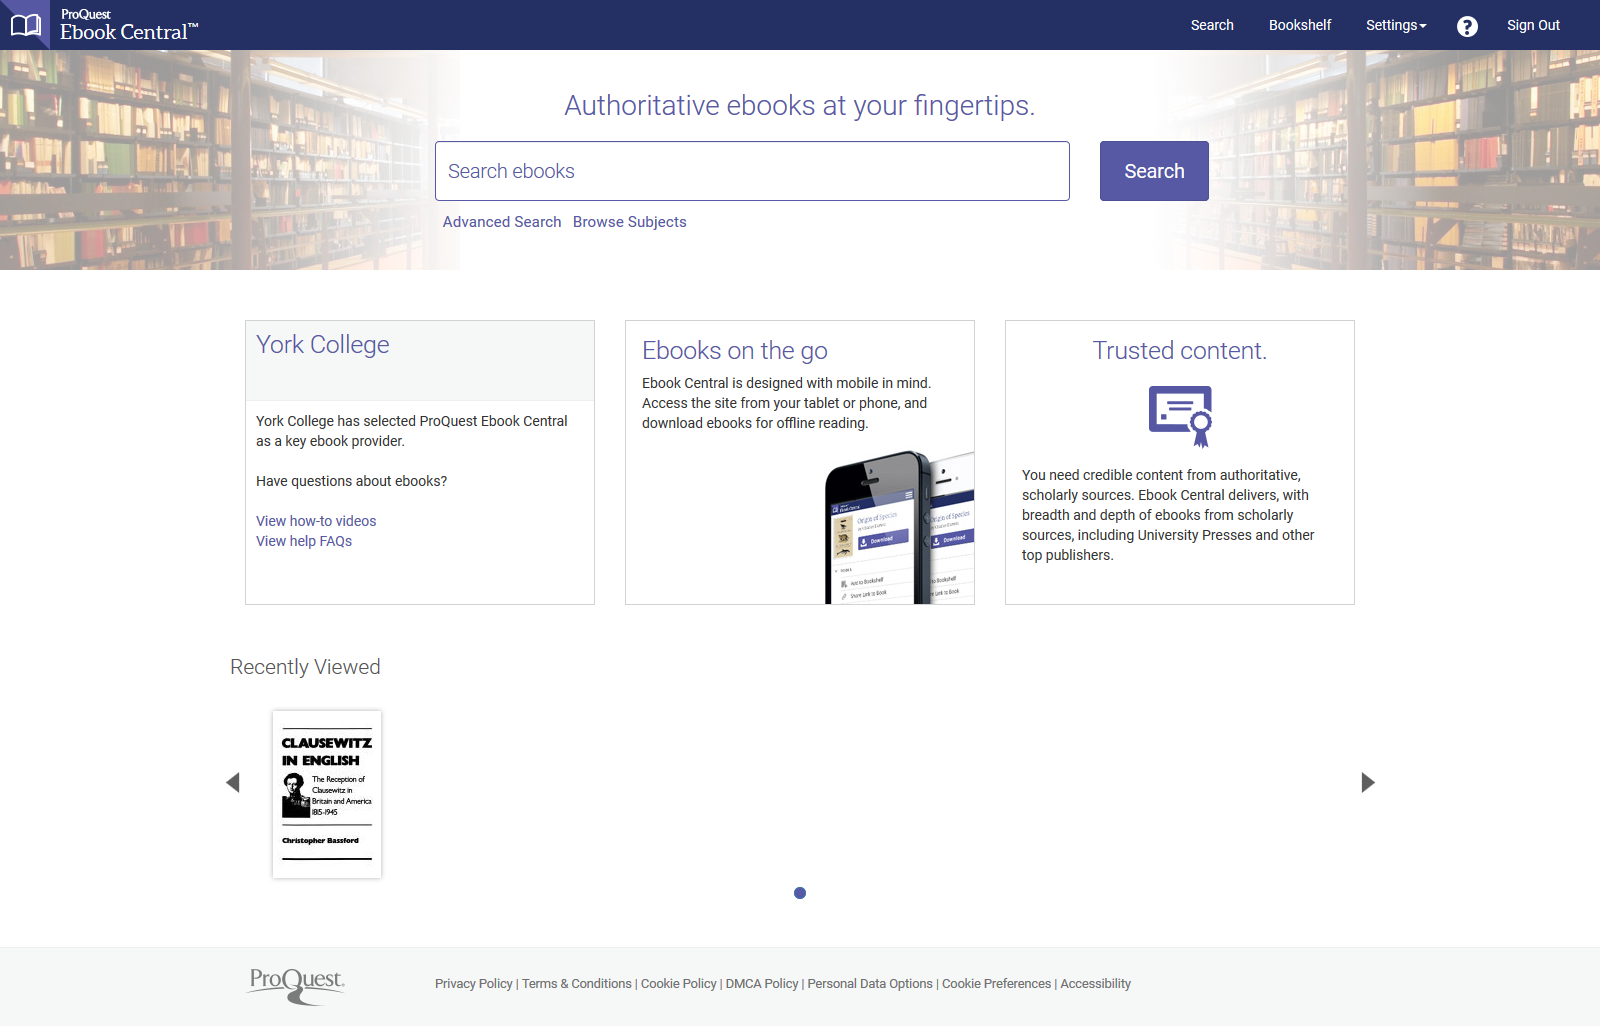The width and height of the screenshot is (1600, 1027).
Task: Open the Advanced Search link
Action: pyautogui.click(x=502, y=222)
